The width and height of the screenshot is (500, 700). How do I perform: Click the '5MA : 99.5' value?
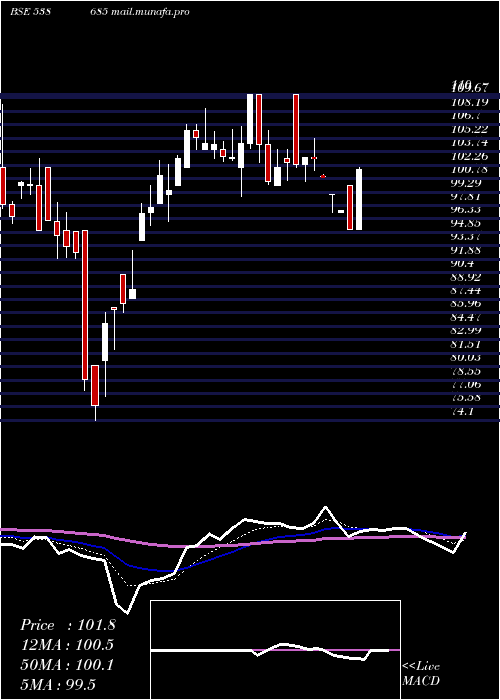click(58, 684)
